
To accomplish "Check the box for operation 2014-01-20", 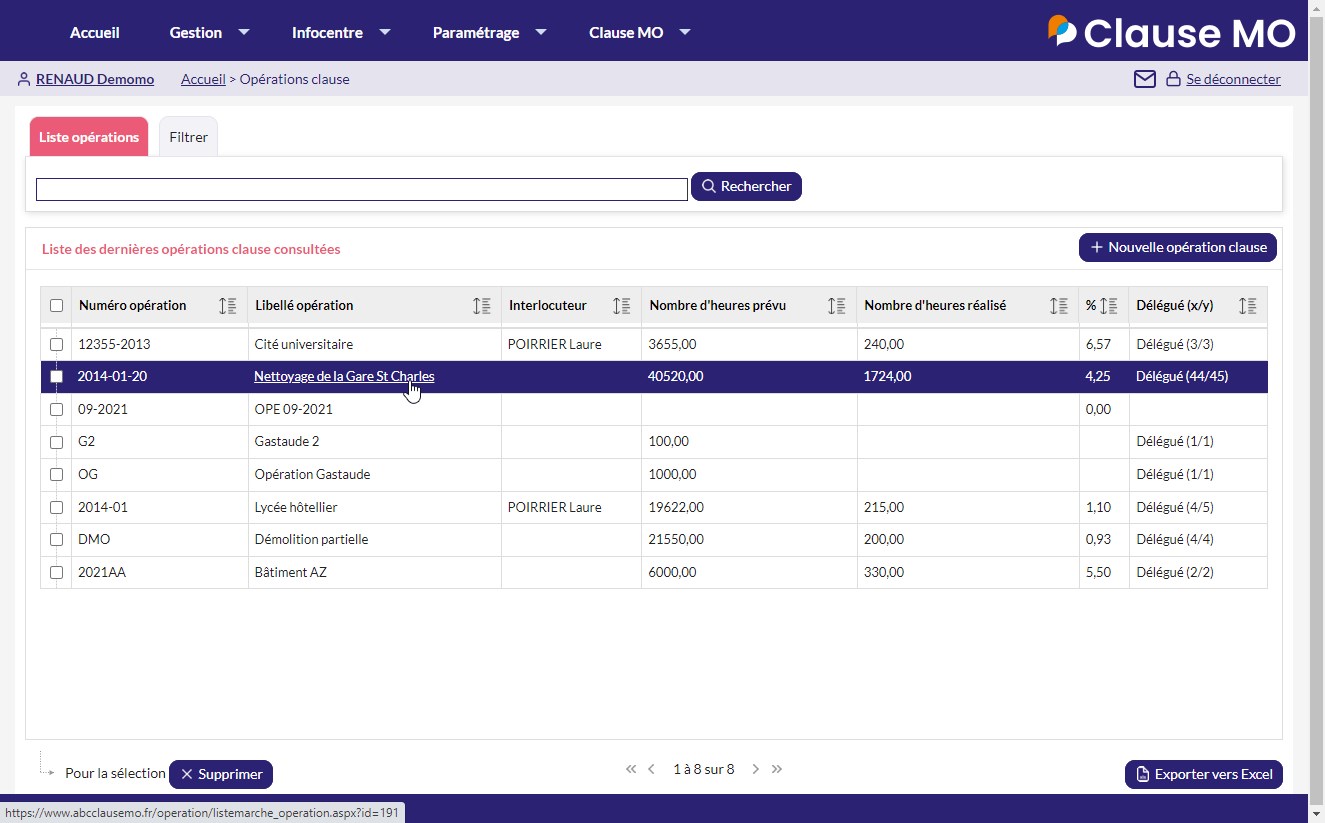I will click(x=57, y=377).
